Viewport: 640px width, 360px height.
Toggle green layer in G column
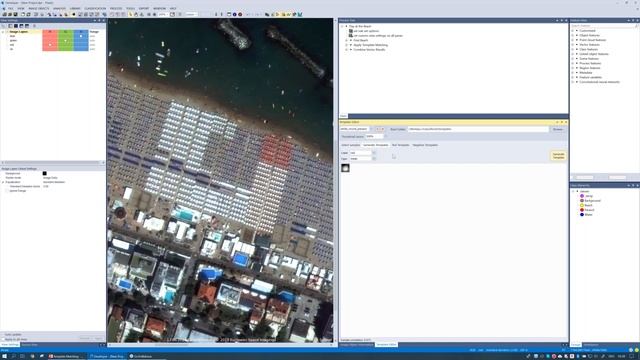tap(65, 40)
